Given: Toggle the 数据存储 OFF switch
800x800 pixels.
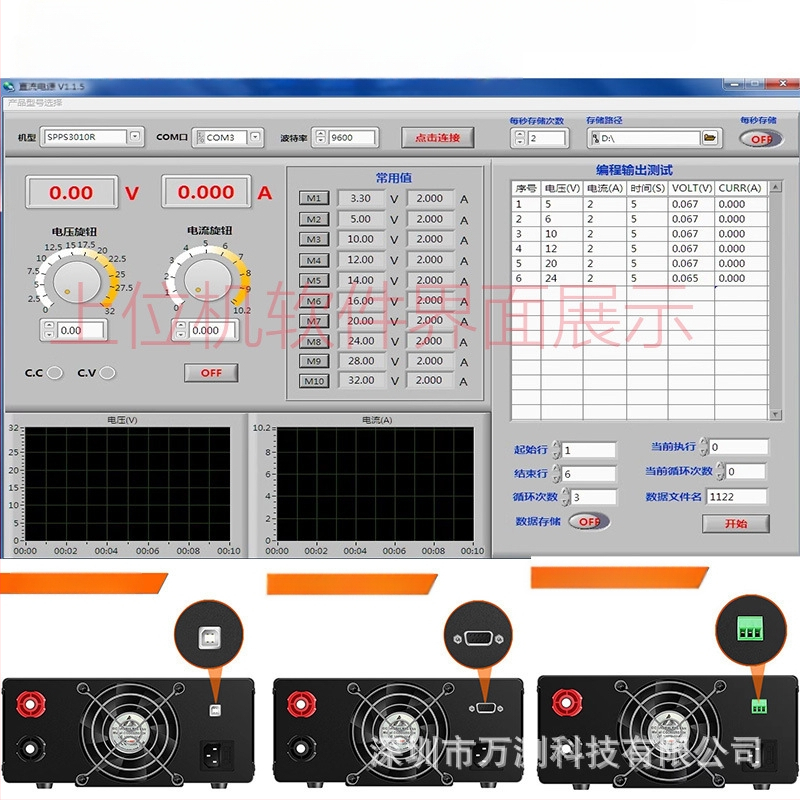Looking at the screenshot, I should [588, 522].
